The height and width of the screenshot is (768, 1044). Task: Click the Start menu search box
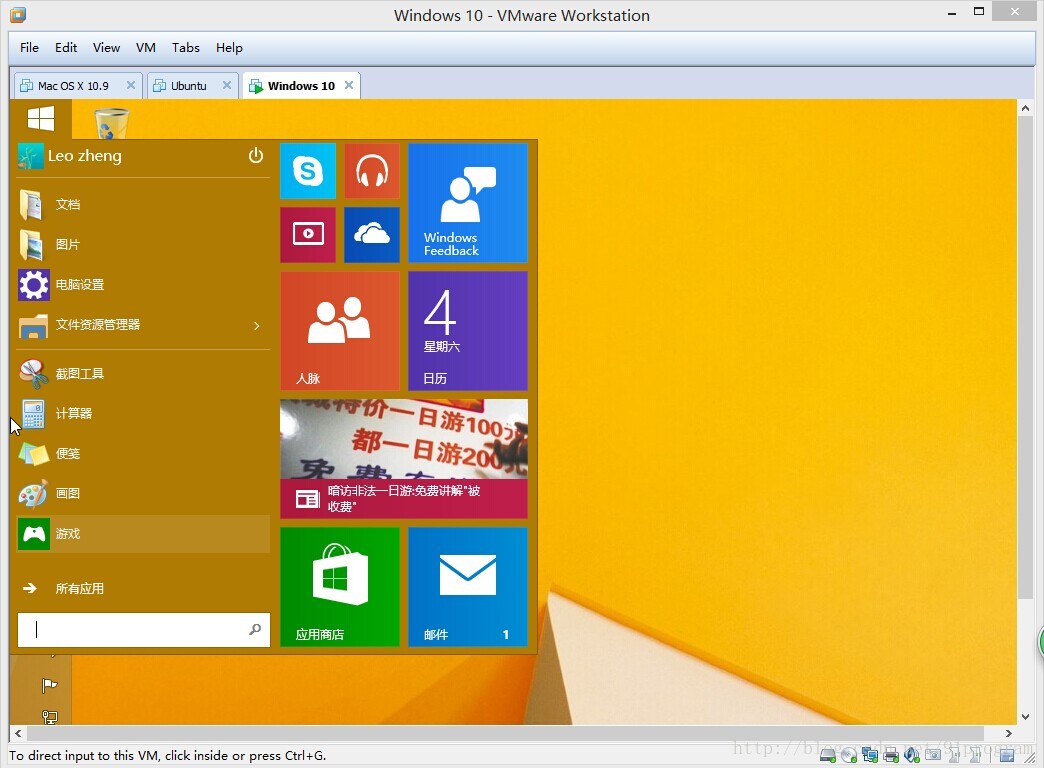(x=140, y=630)
